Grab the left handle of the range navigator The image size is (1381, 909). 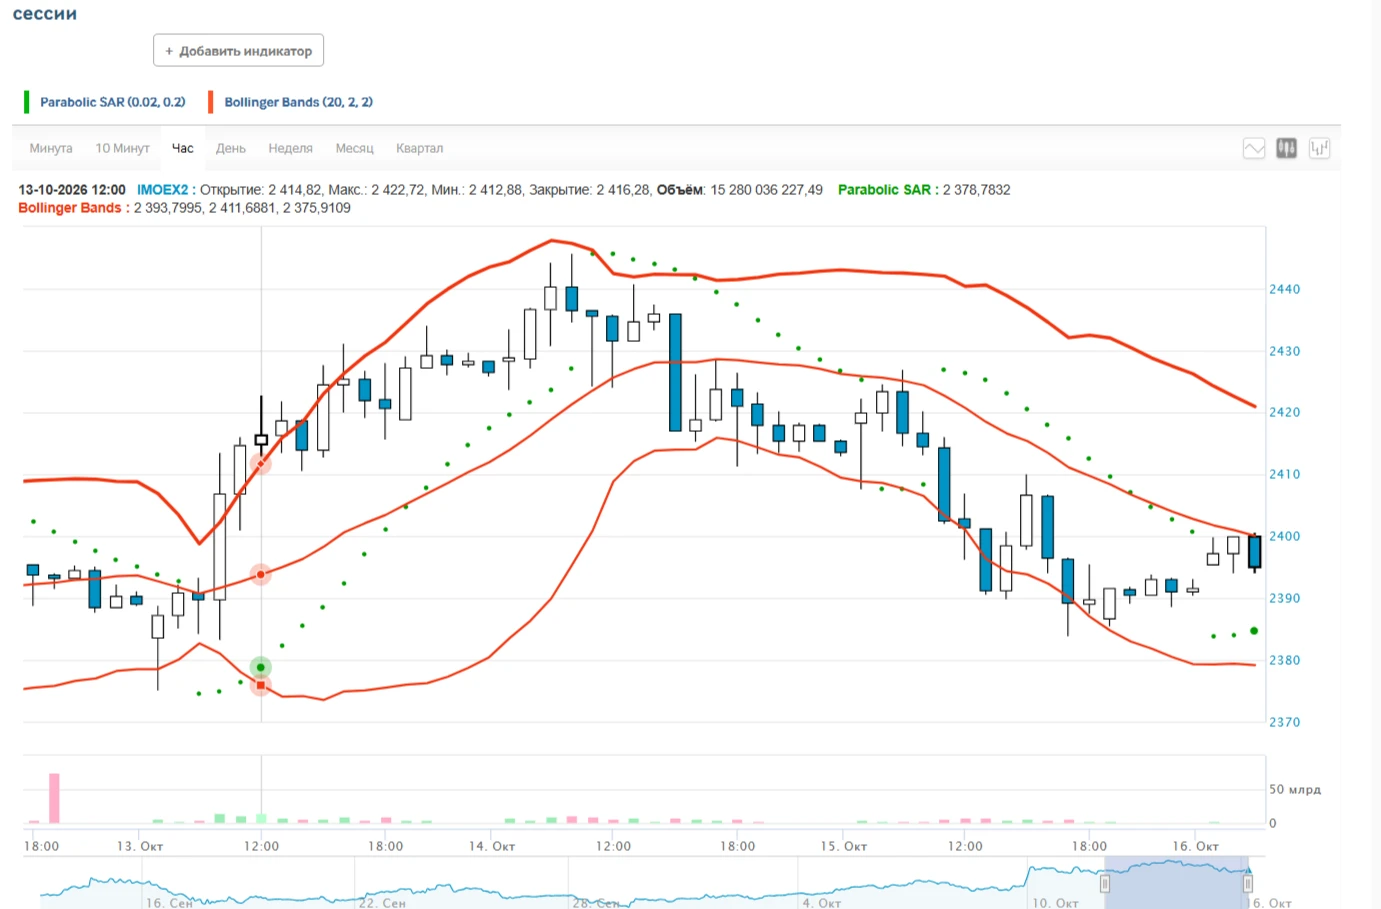pyautogui.click(x=1105, y=884)
